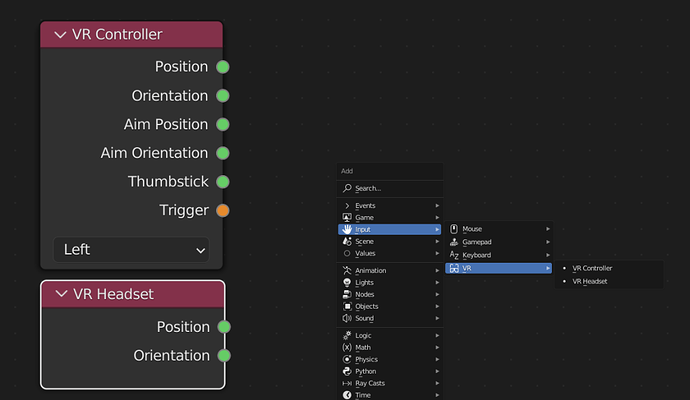Image resolution: width=690 pixels, height=400 pixels.
Task: Click VR Headset Orientation output socket
Action: tap(224, 356)
